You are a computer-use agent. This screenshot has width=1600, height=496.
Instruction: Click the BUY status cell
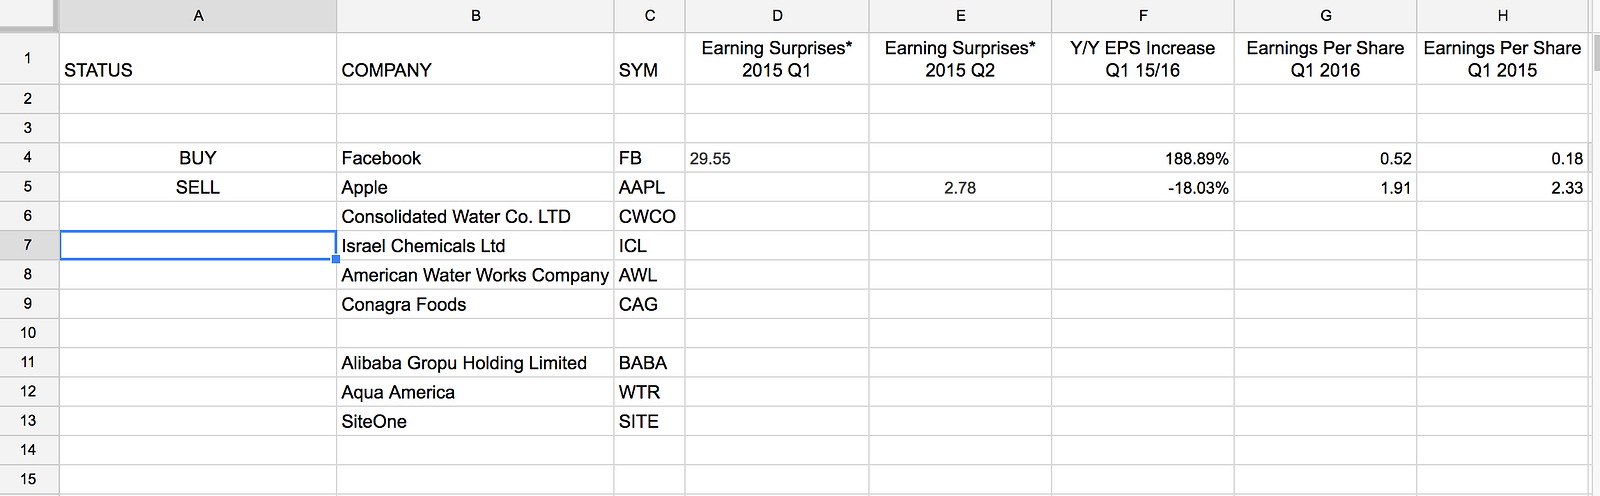(198, 158)
